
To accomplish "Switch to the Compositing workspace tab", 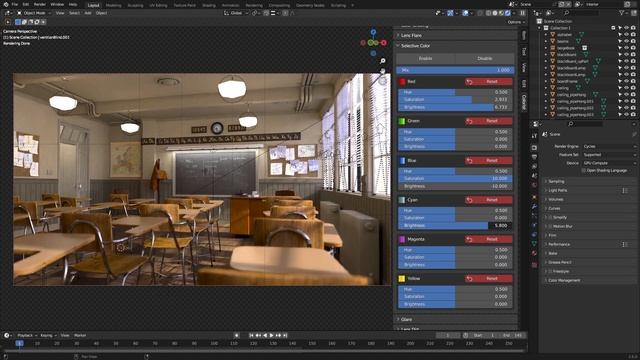I will click(279, 5).
